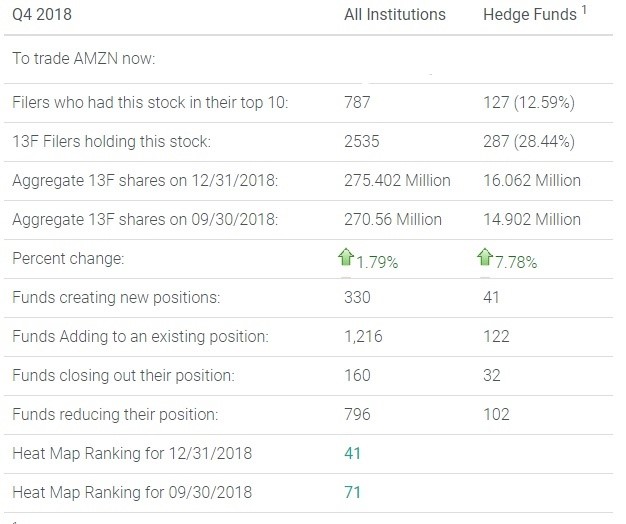Click the 127 (12.59%) hedge funds value
This screenshot has width=626, height=524.
pyautogui.click(x=528, y=102)
